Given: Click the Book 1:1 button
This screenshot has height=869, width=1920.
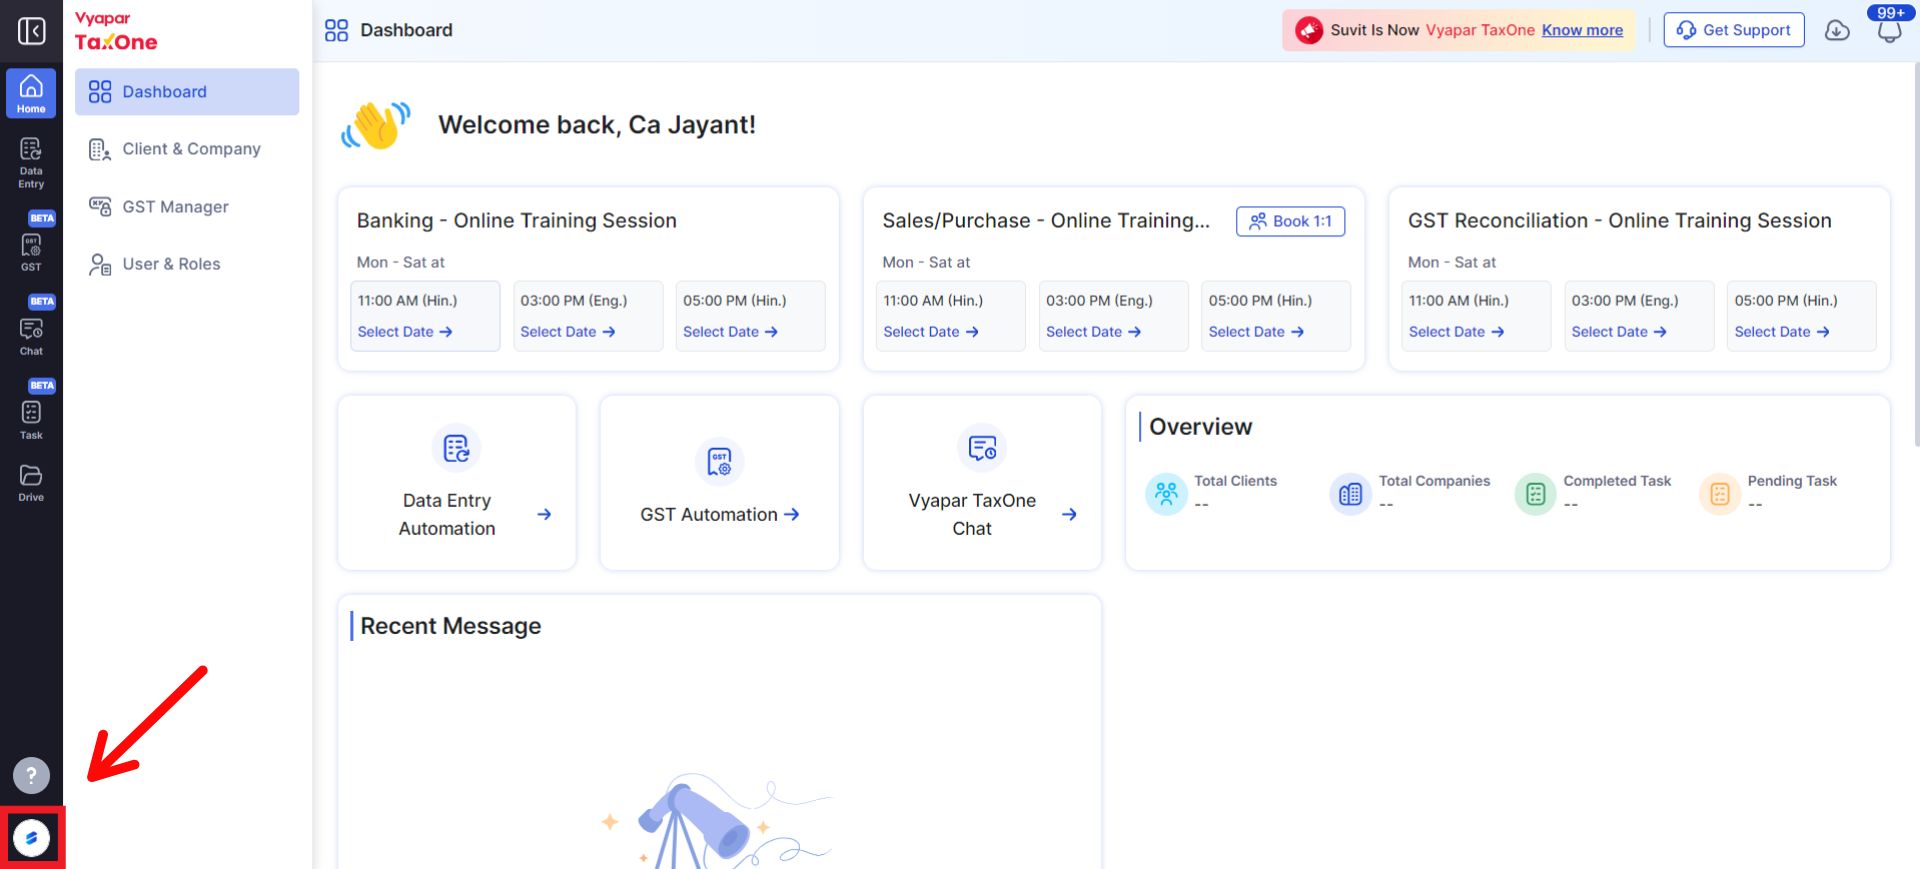Looking at the screenshot, I should [1290, 221].
